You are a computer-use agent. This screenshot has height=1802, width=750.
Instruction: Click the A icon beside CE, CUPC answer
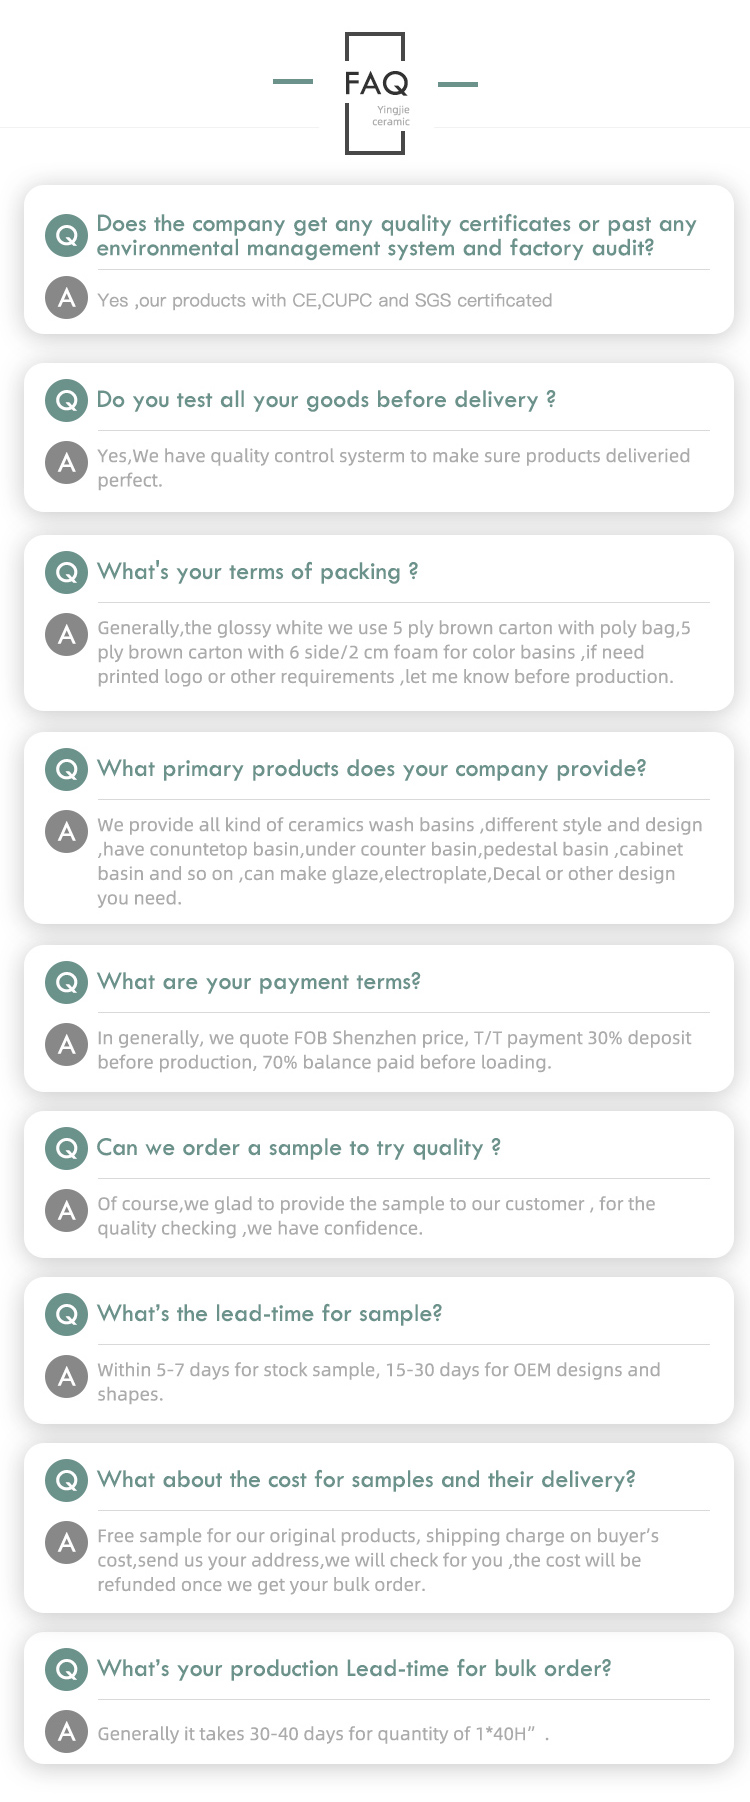click(67, 298)
